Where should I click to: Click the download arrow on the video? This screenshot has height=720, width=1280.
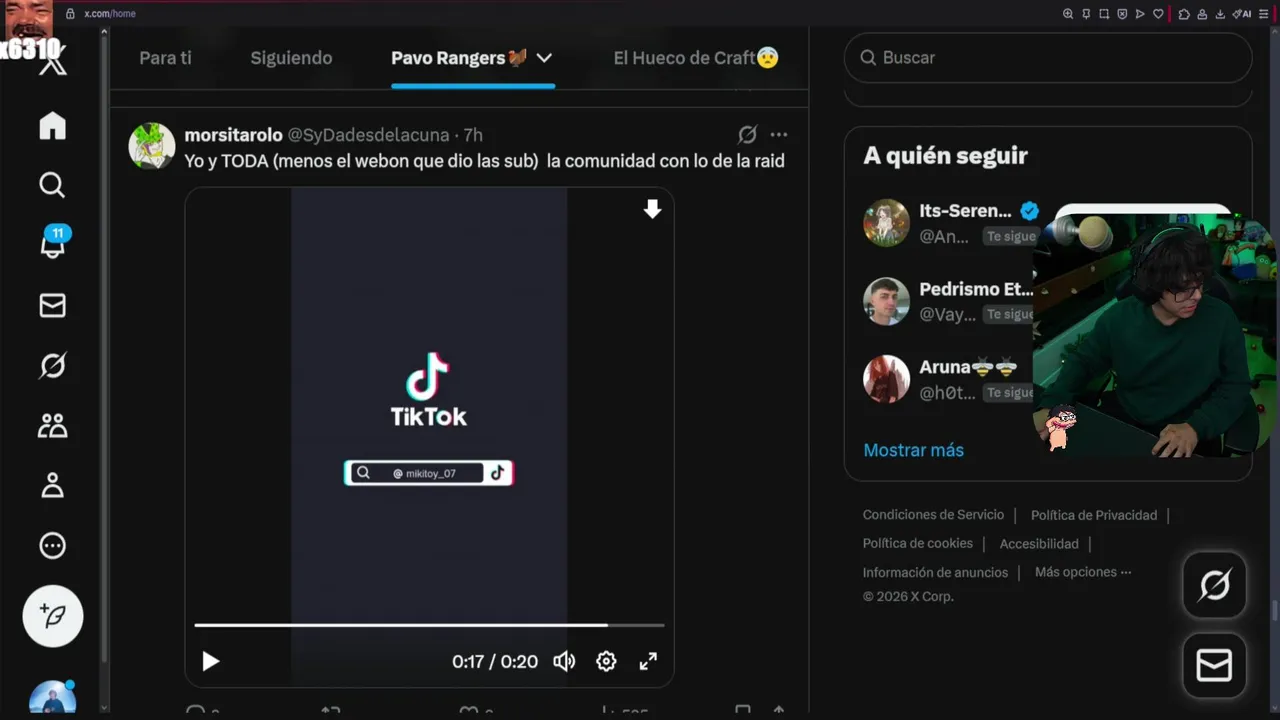(652, 208)
